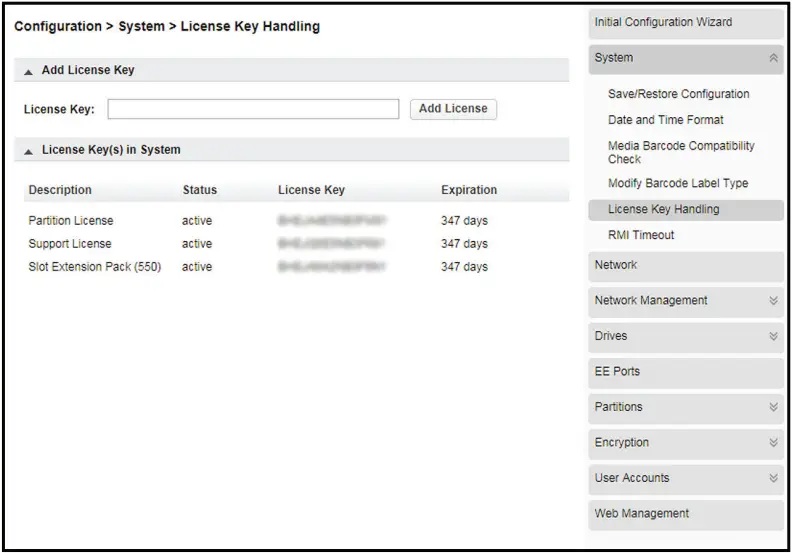Click the Add License button
Viewport: 792px width, 553px height.
[453, 109]
